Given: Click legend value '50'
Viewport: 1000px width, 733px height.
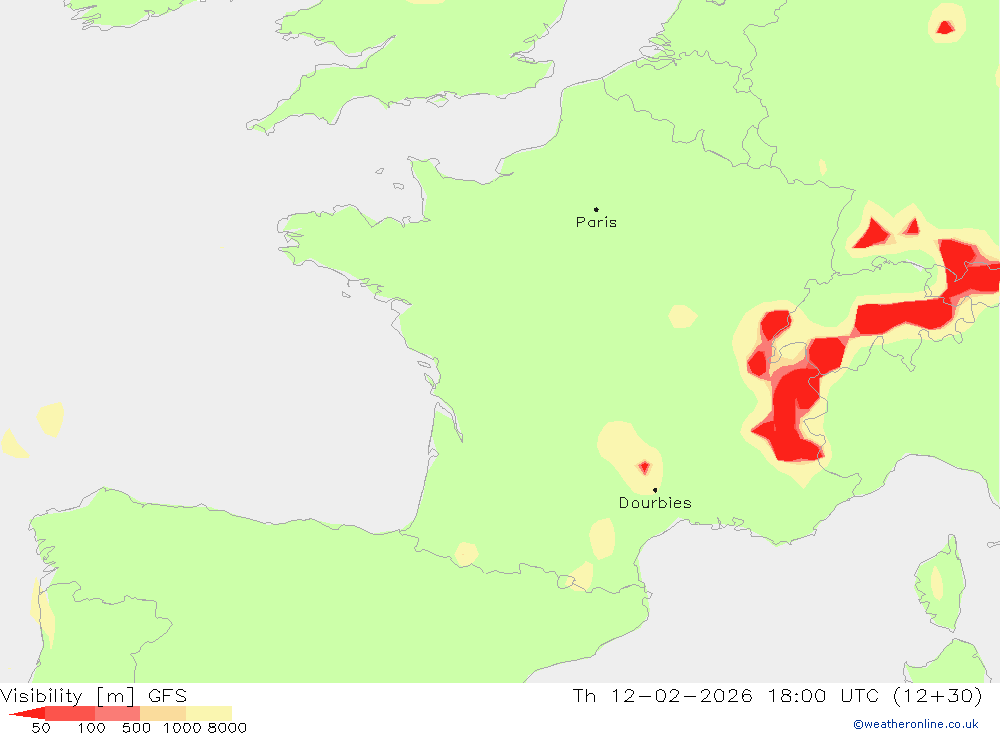Looking at the screenshot, I should (x=41, y=727).
